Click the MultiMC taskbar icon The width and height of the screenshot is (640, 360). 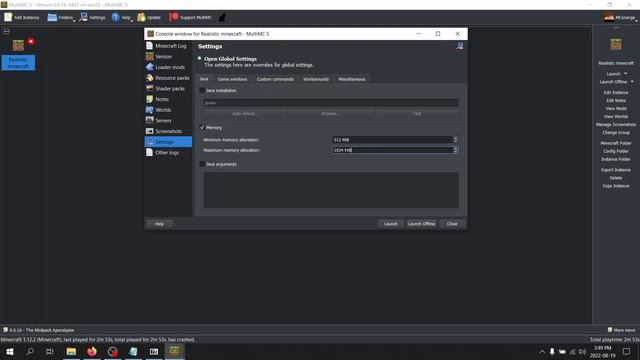[174, 351]
